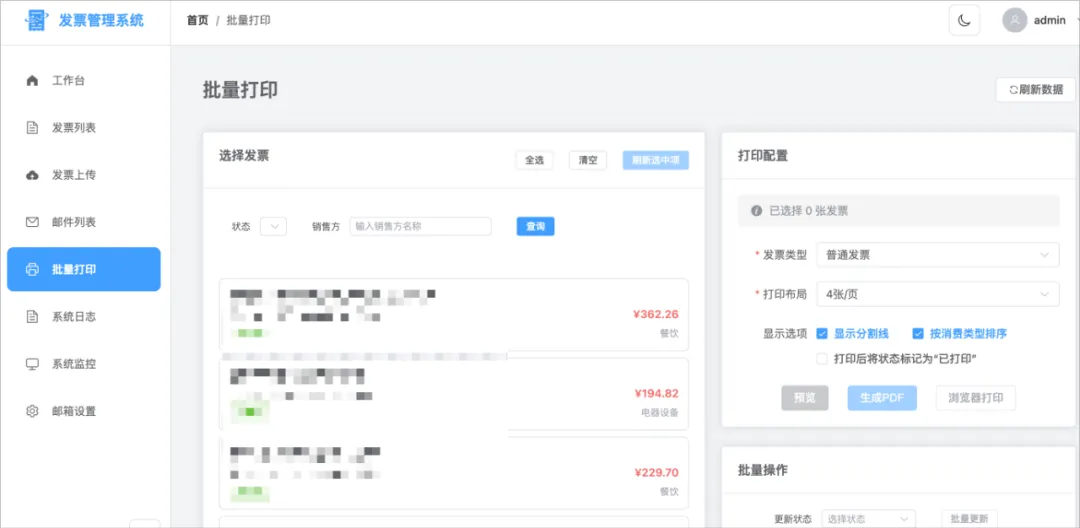The height and width of the screenshot is (528, 1080).
Task: Click the 清空 button
Action: (x=588, y=160)
